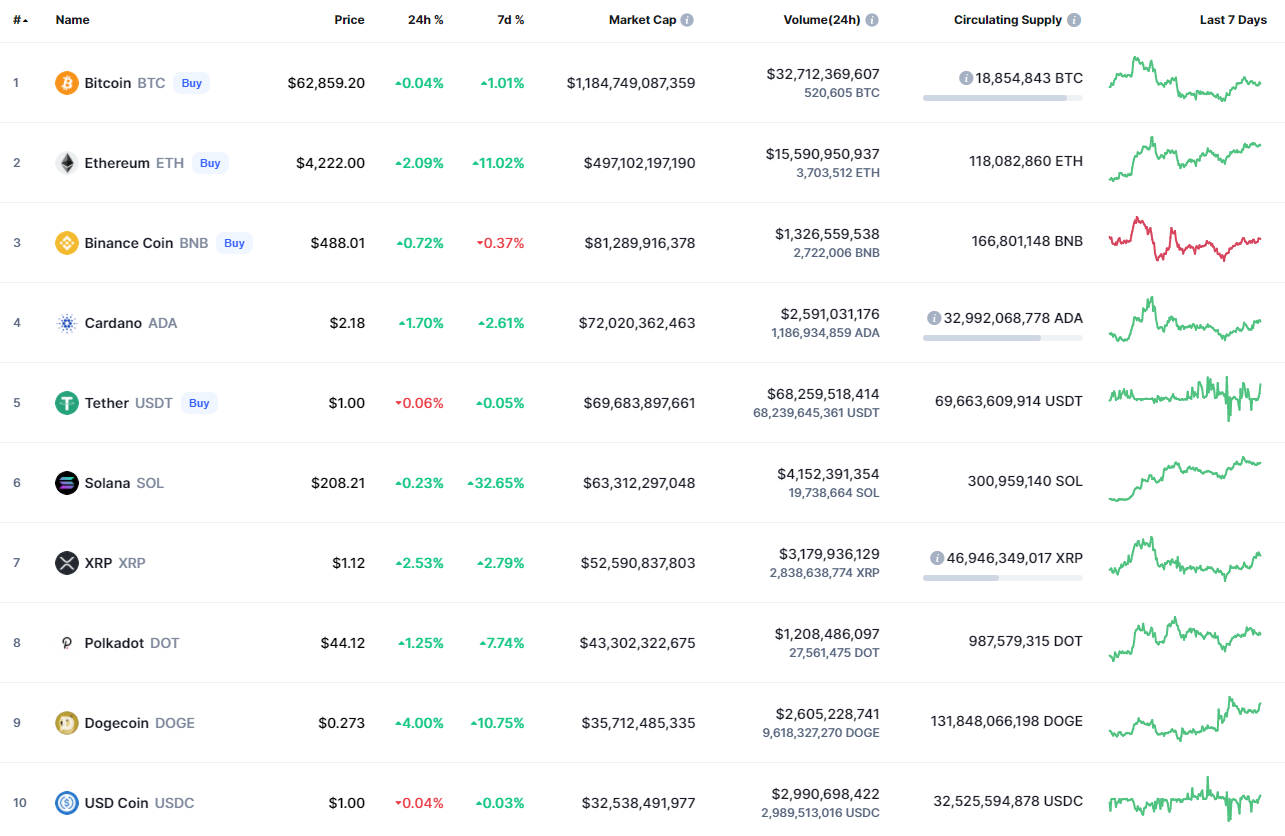This screenshot has width=1285, height=836.
Task: Open Cardano last 7 days chart
Action: pos(1185,319)
